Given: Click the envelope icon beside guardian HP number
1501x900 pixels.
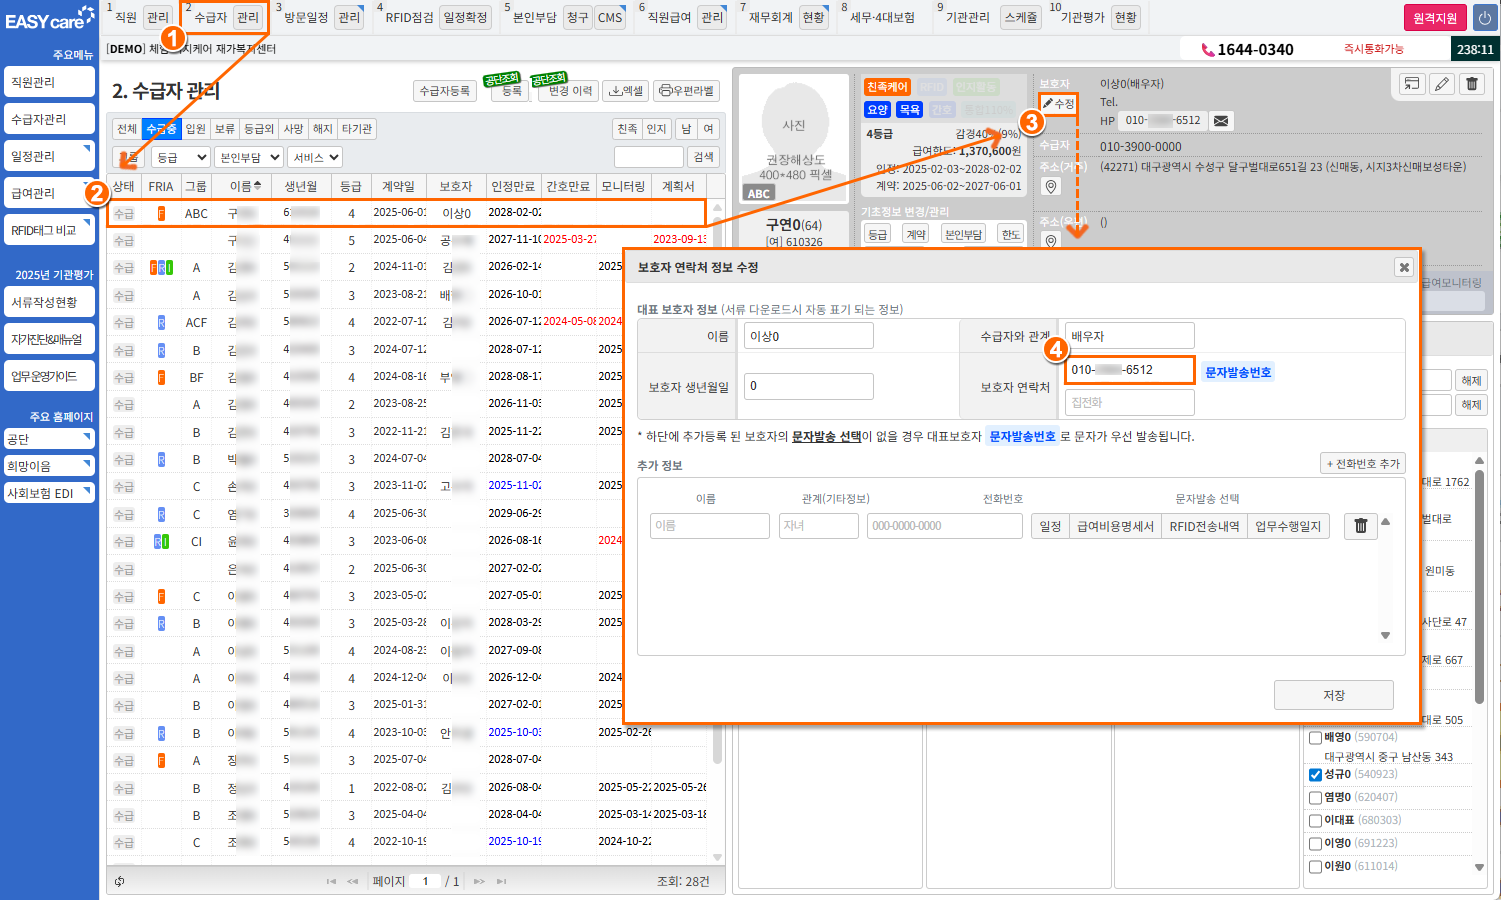Looking at the screenshot, I should coord(1221,121).
